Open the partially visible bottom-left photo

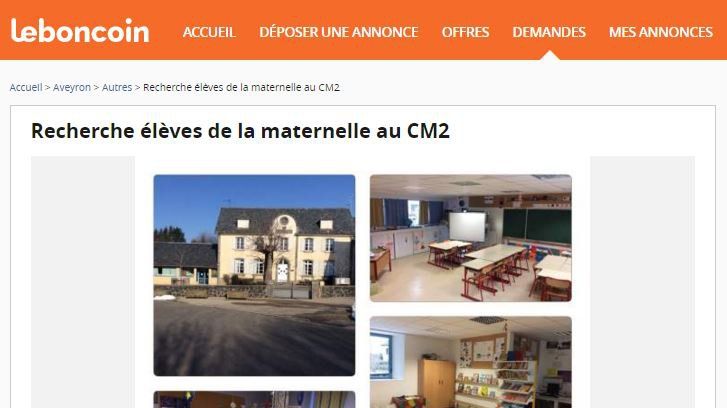point(254,400)
